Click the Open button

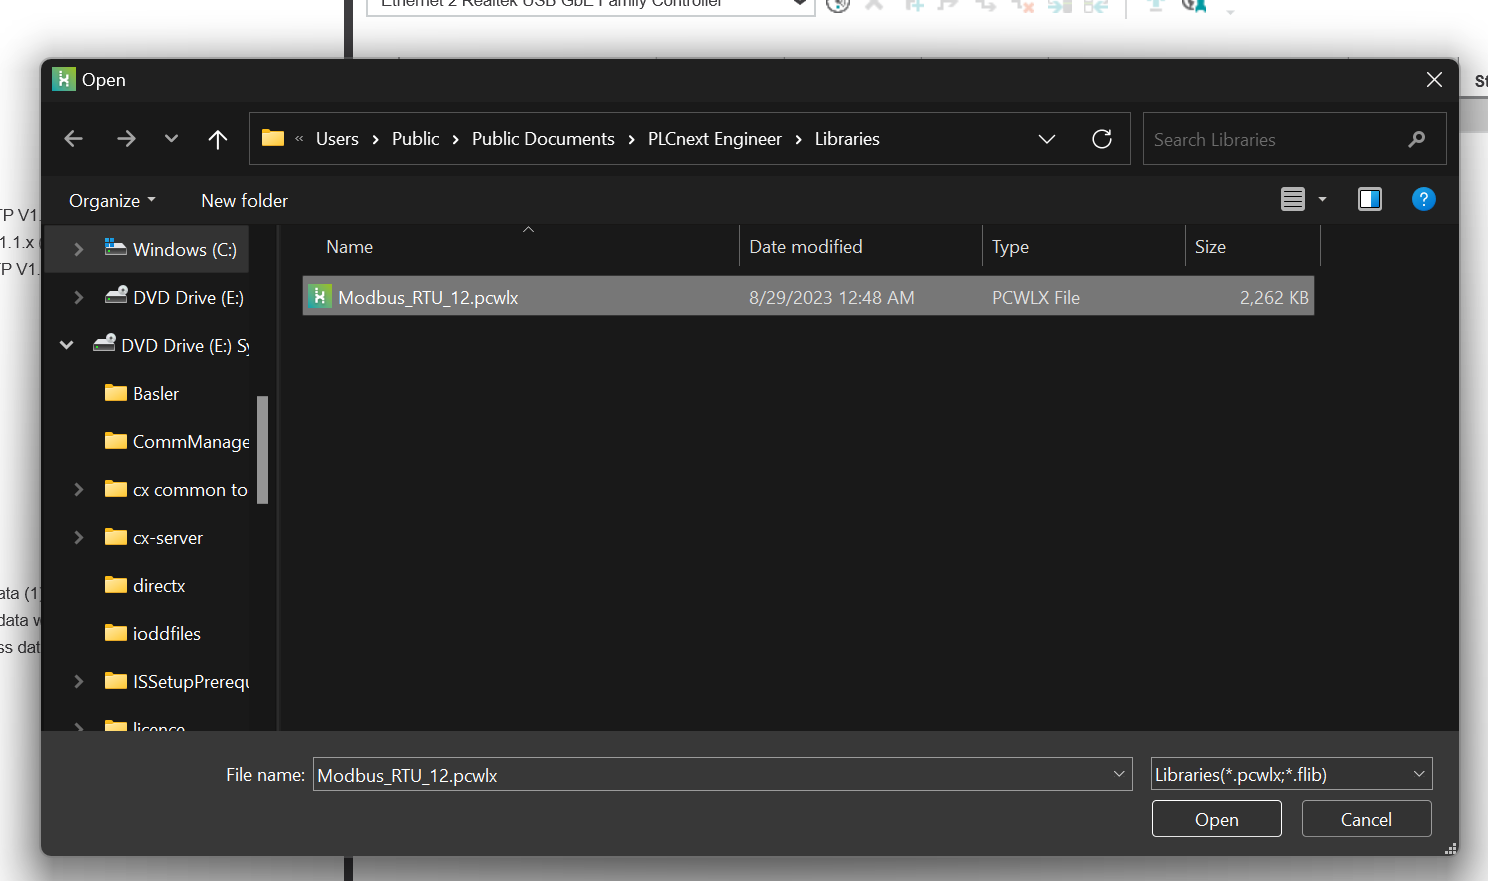[1216, 818]
